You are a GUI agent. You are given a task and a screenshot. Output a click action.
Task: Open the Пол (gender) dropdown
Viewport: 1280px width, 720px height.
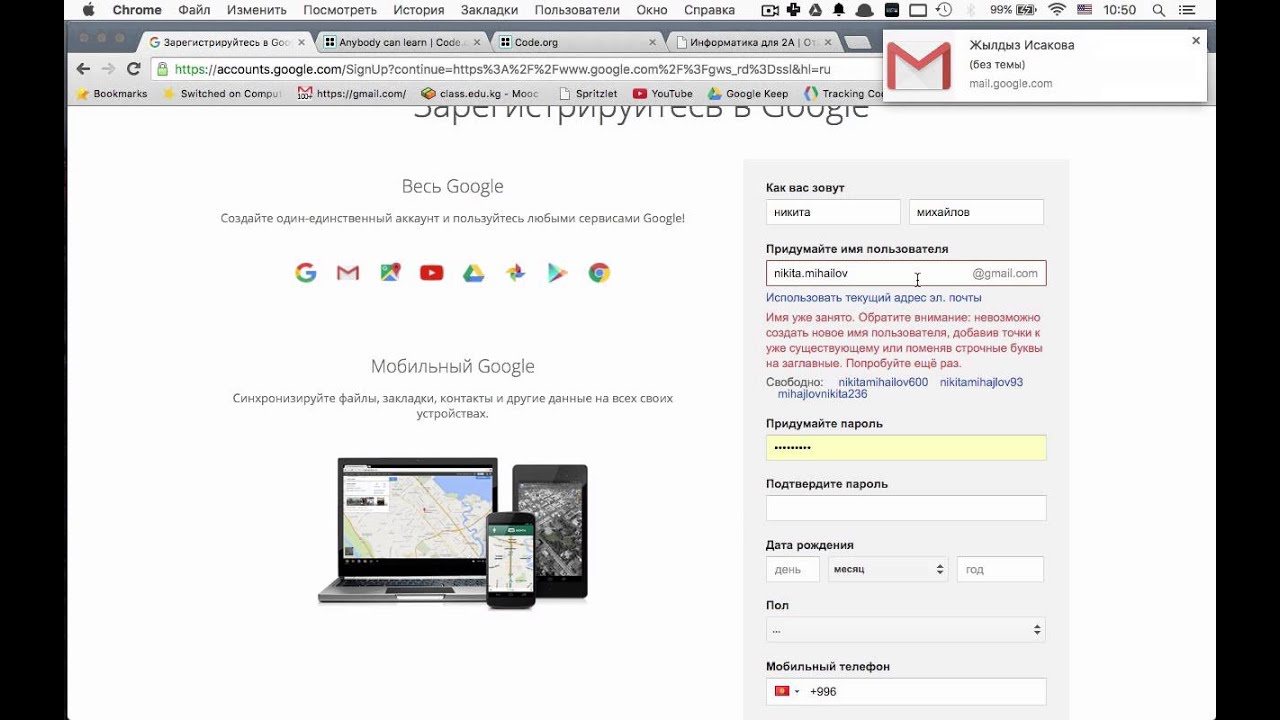[906, 630]
